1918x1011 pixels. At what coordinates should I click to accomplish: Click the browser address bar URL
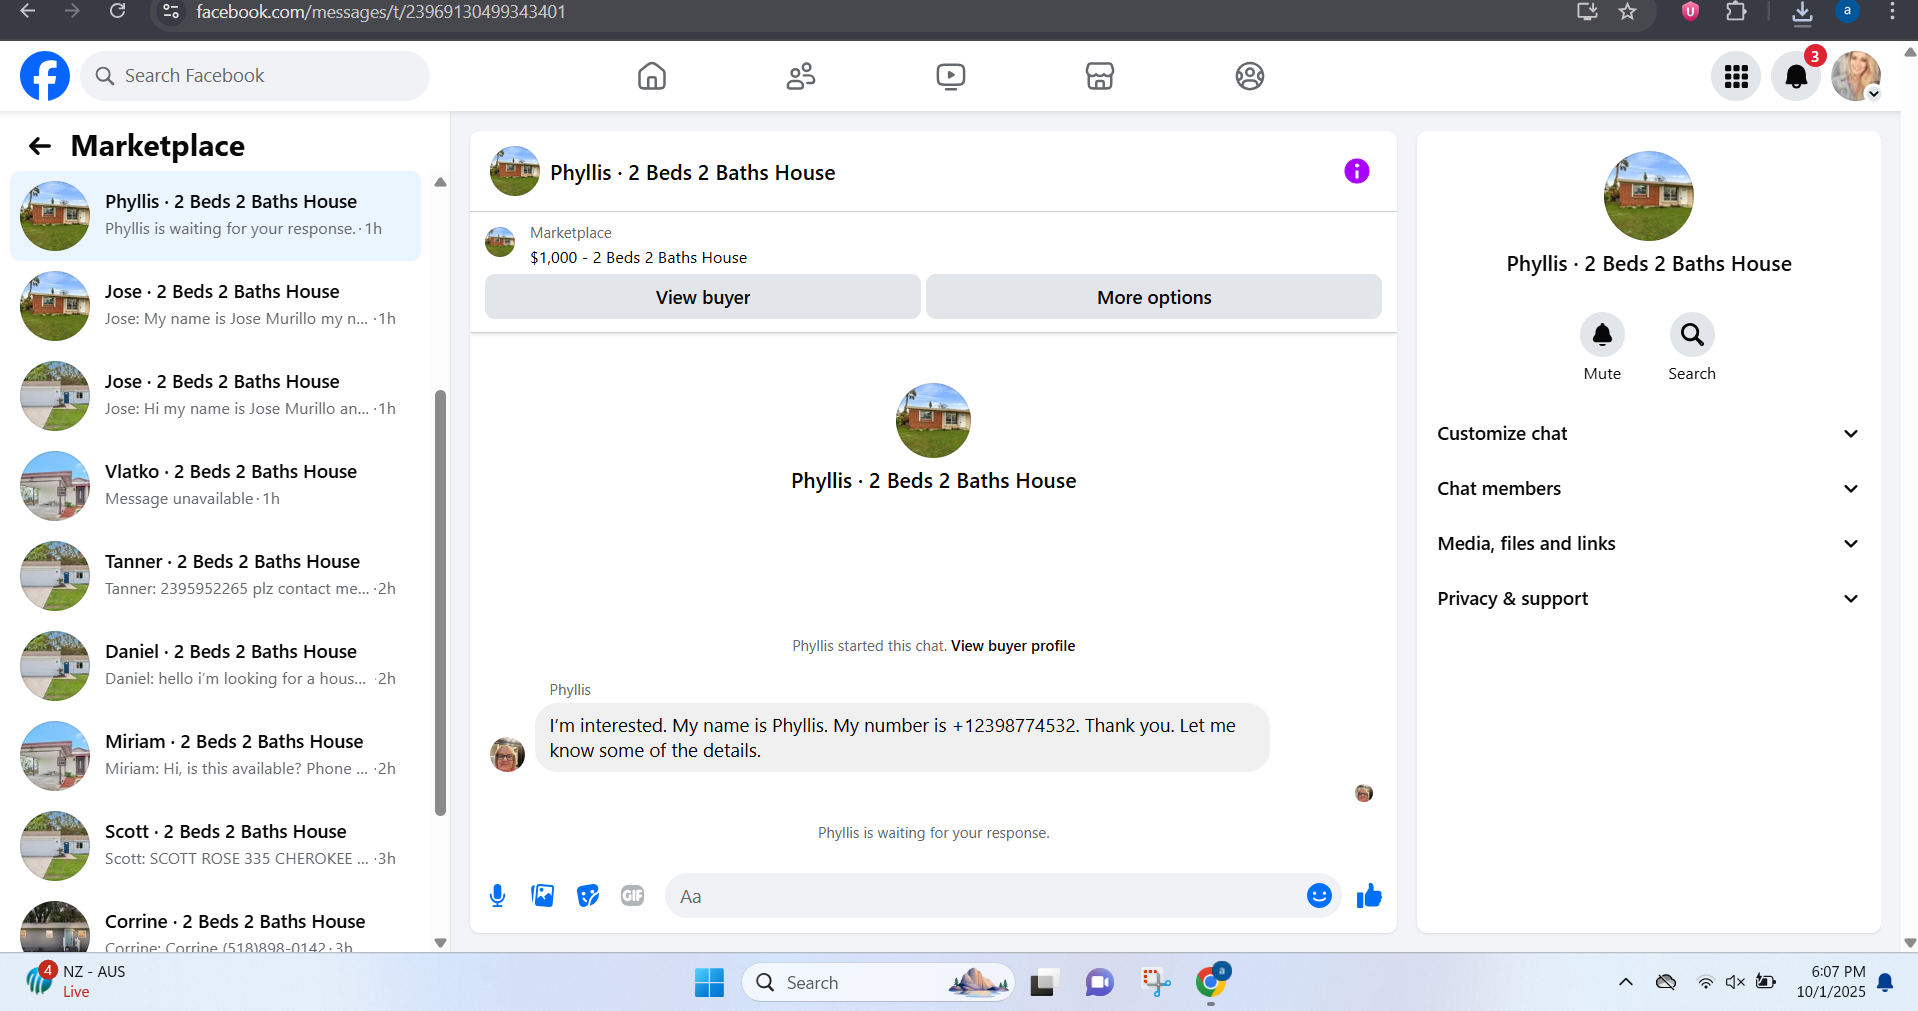click(381, 12)
